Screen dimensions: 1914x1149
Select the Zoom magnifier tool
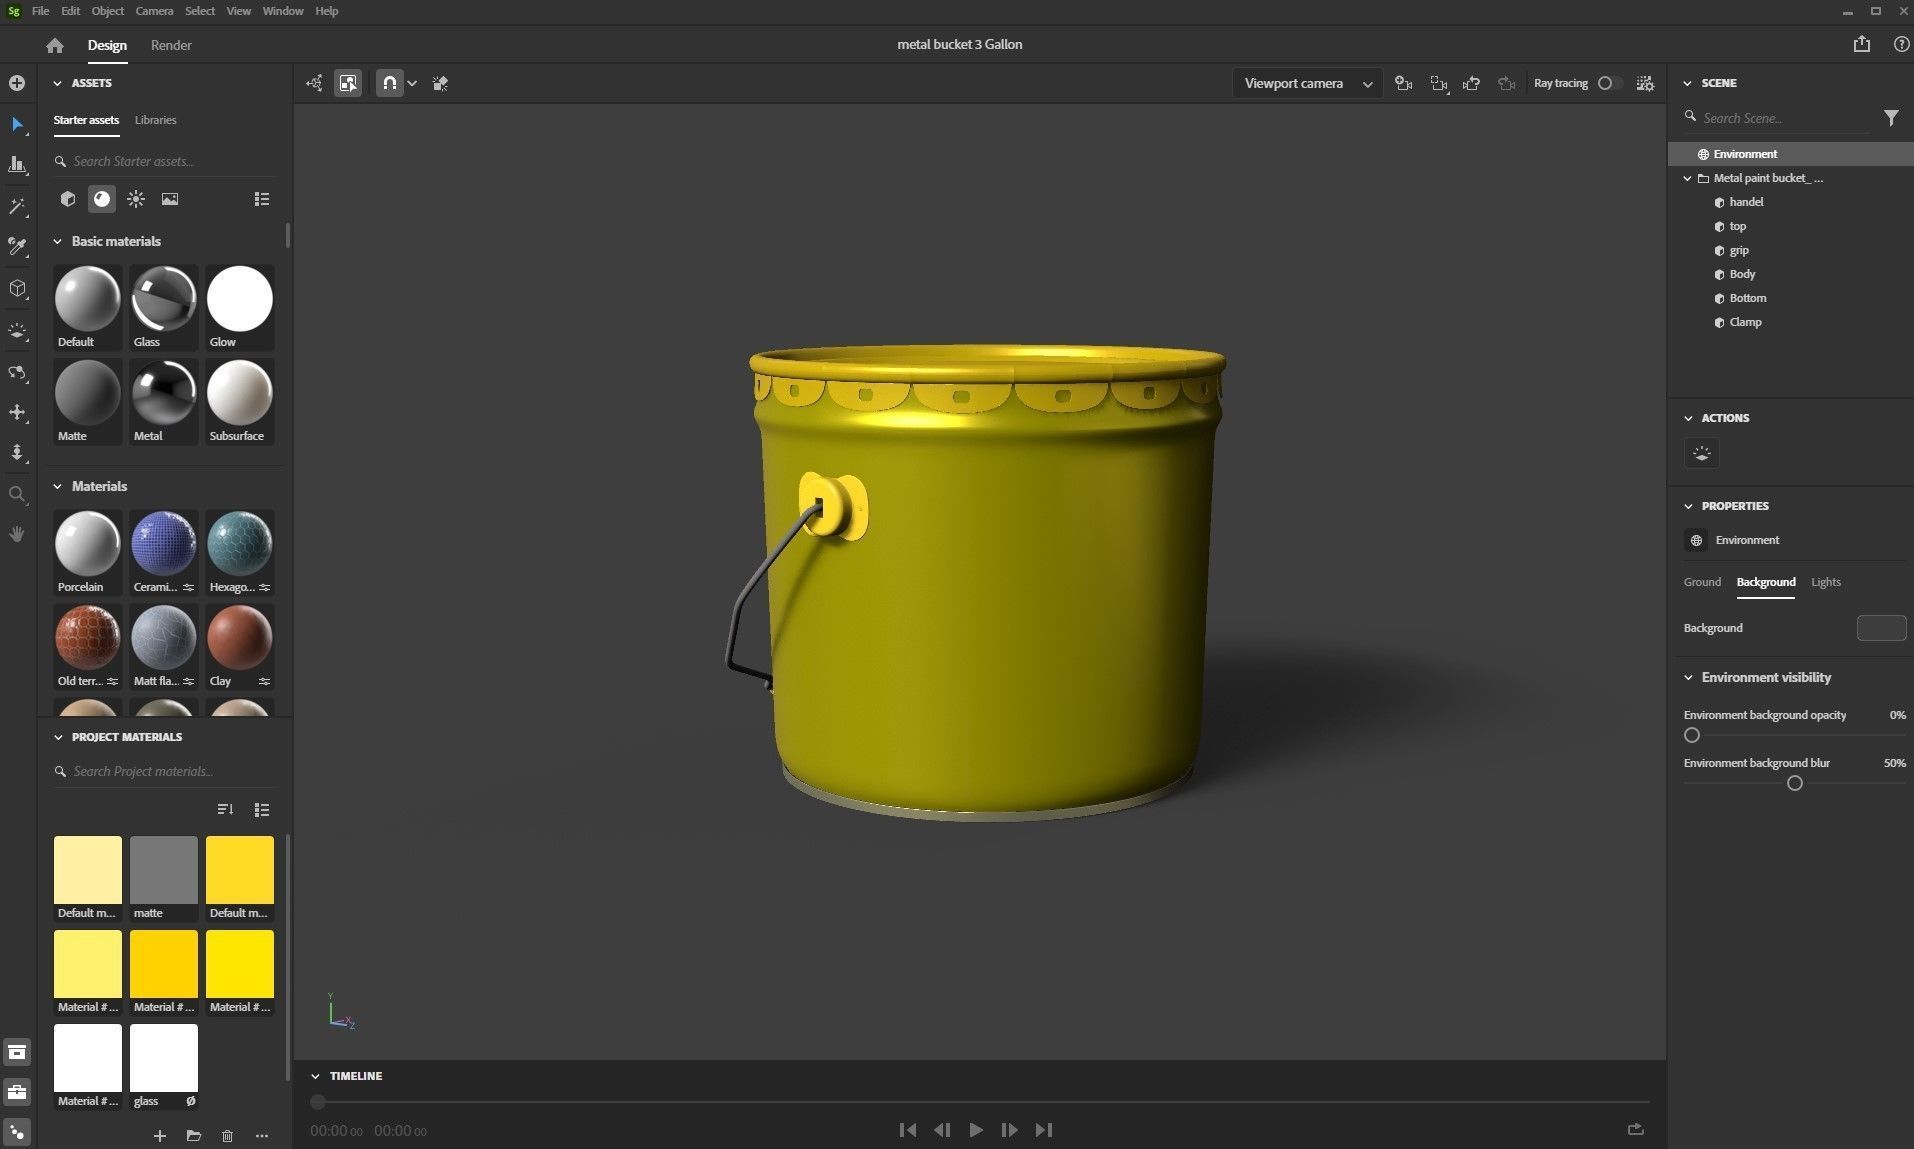[17, 494]
